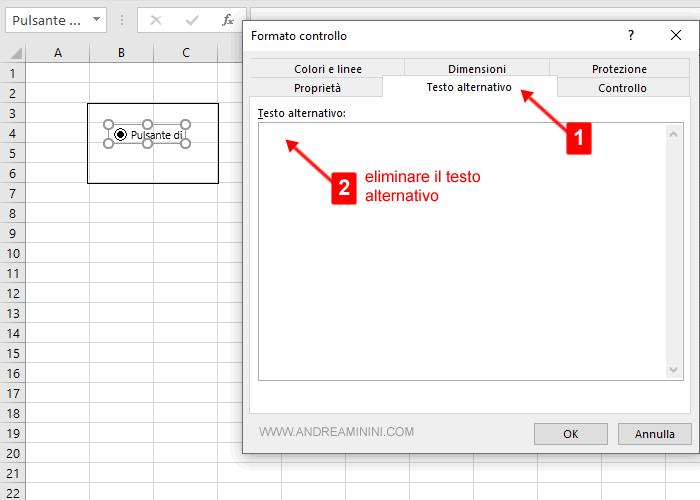Switch to the Dimensioni tab
The image size is (700, 500).
pos(477,69)
